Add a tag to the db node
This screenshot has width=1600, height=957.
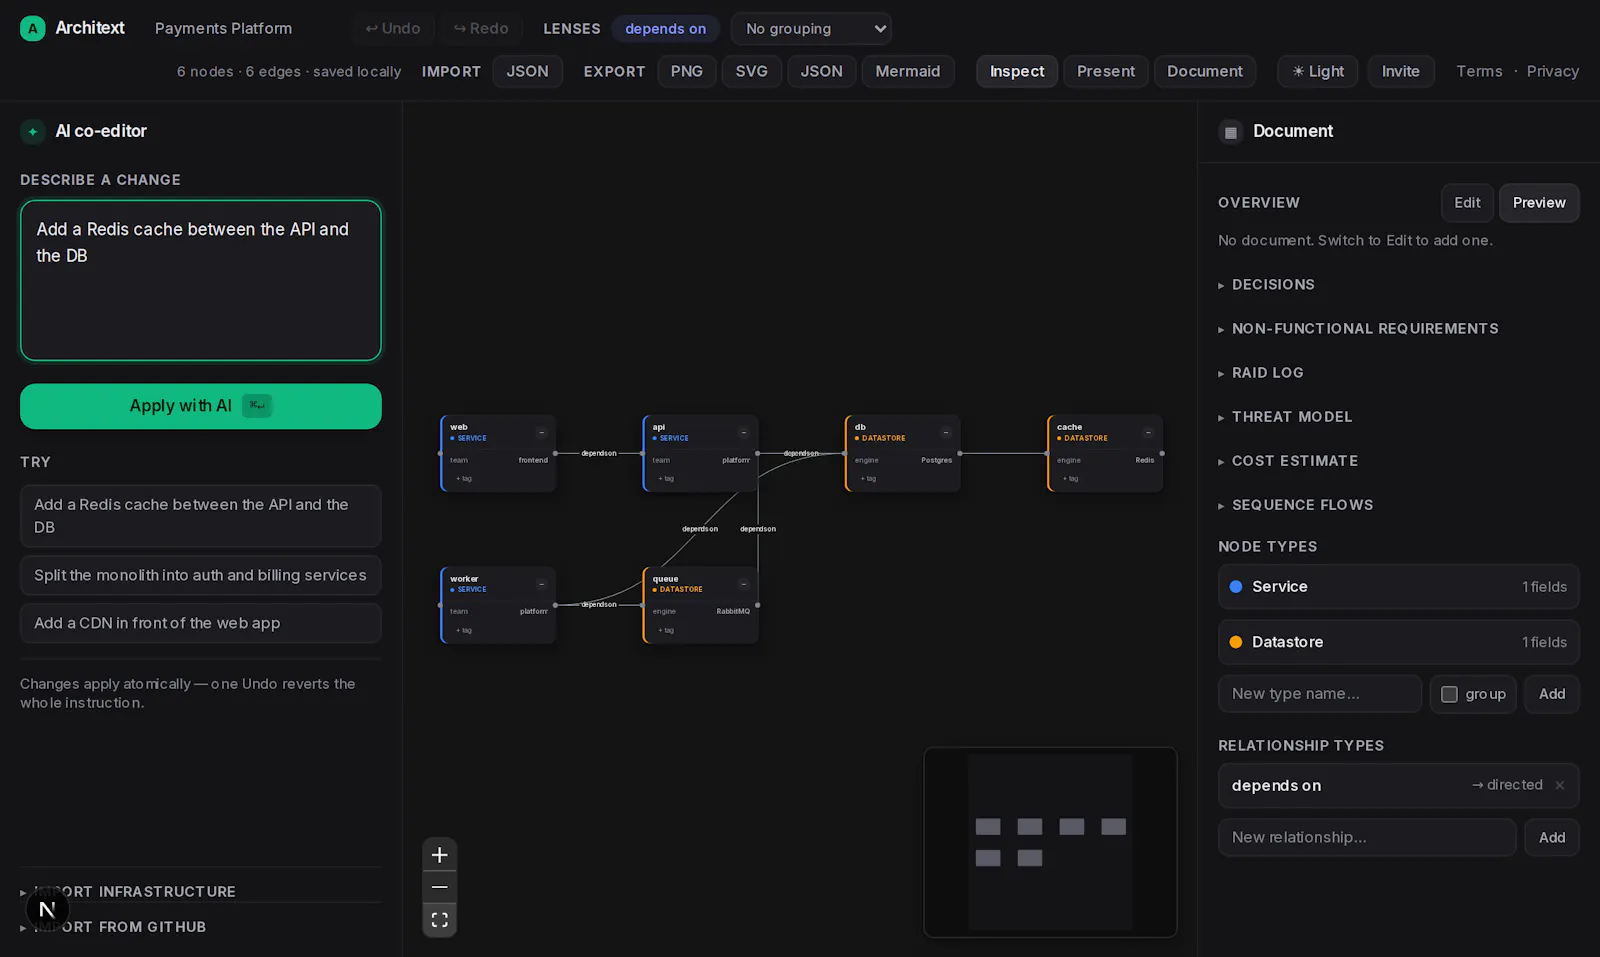[869, 479]
